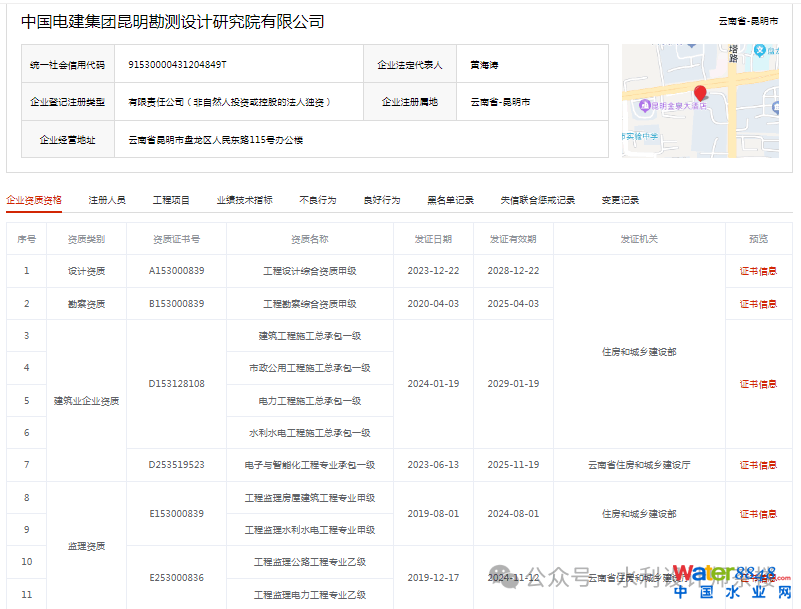Screen dimensions: 801x609
Task: Go to the 业绩技术指标 tab
Action: 244,200
